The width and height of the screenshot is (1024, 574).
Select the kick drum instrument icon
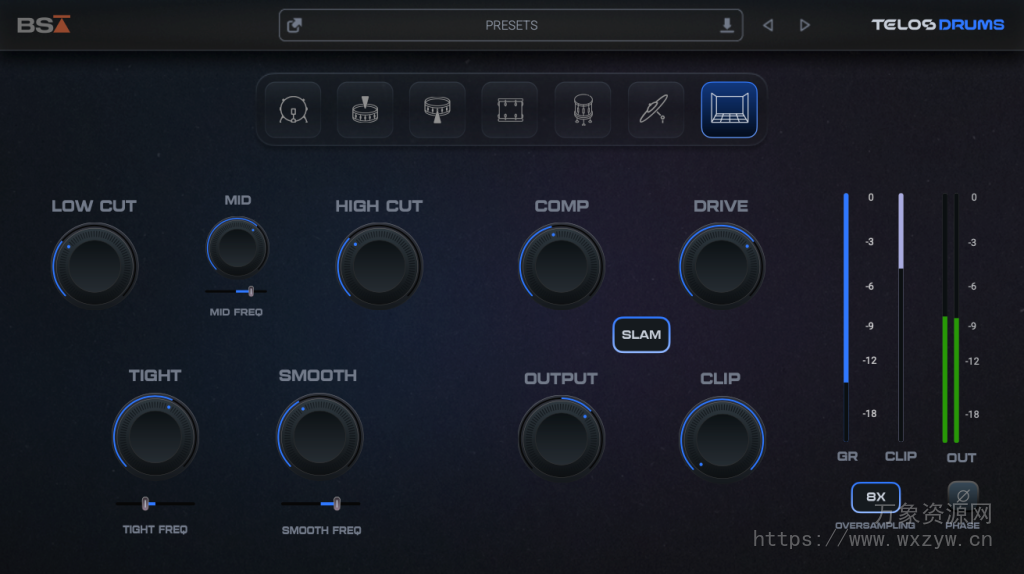pos(293,110)
